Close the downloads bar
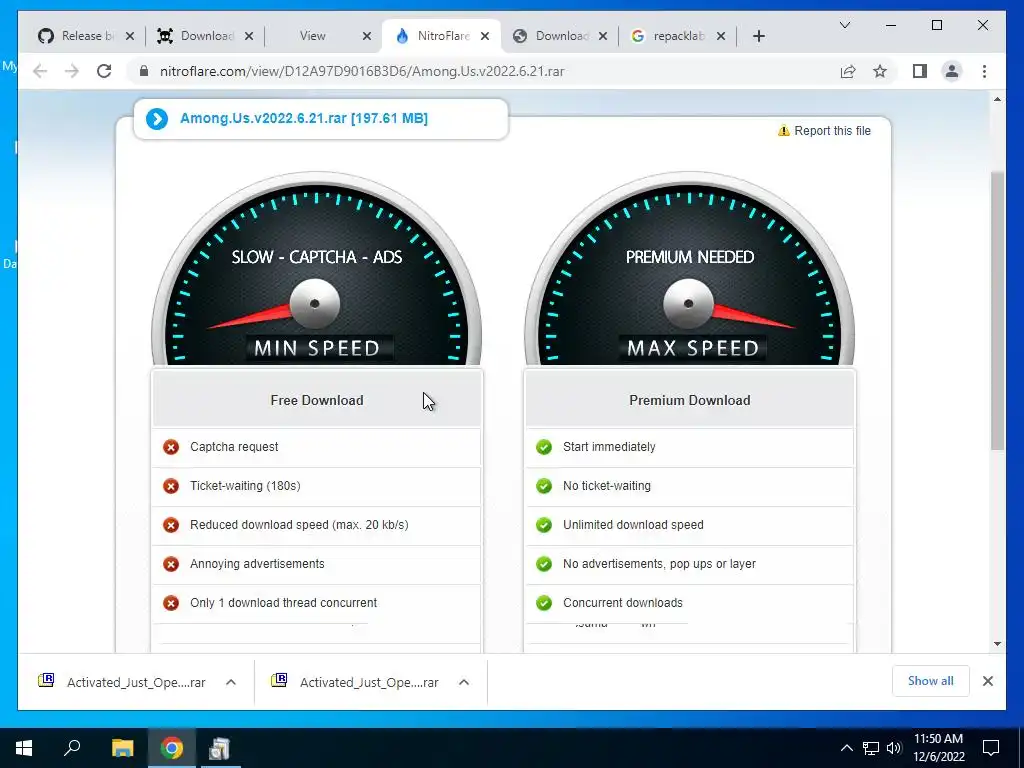This screenshot has width=1024, height=768. [987, 681]
